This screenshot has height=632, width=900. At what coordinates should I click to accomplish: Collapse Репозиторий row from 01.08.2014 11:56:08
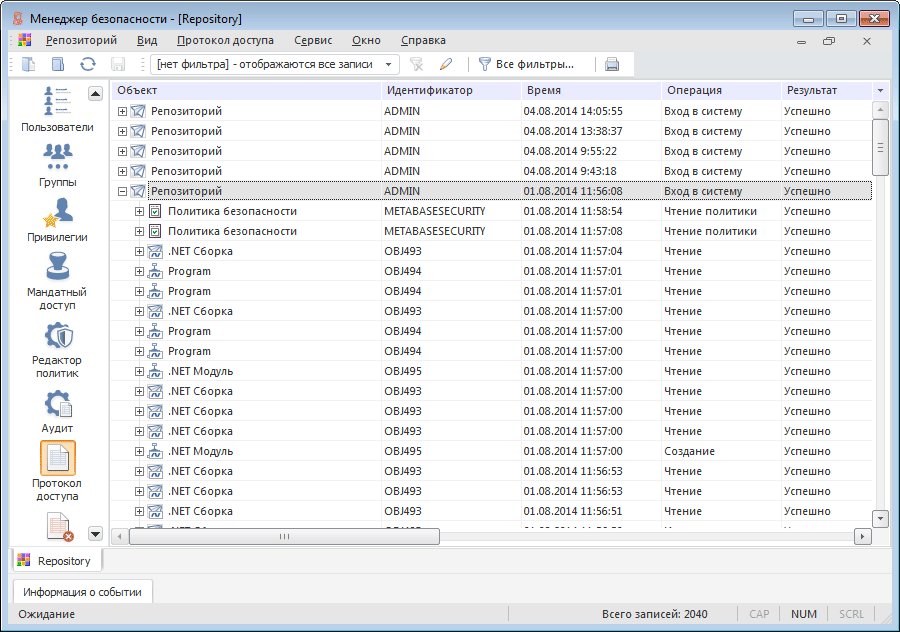click(122, 191)
